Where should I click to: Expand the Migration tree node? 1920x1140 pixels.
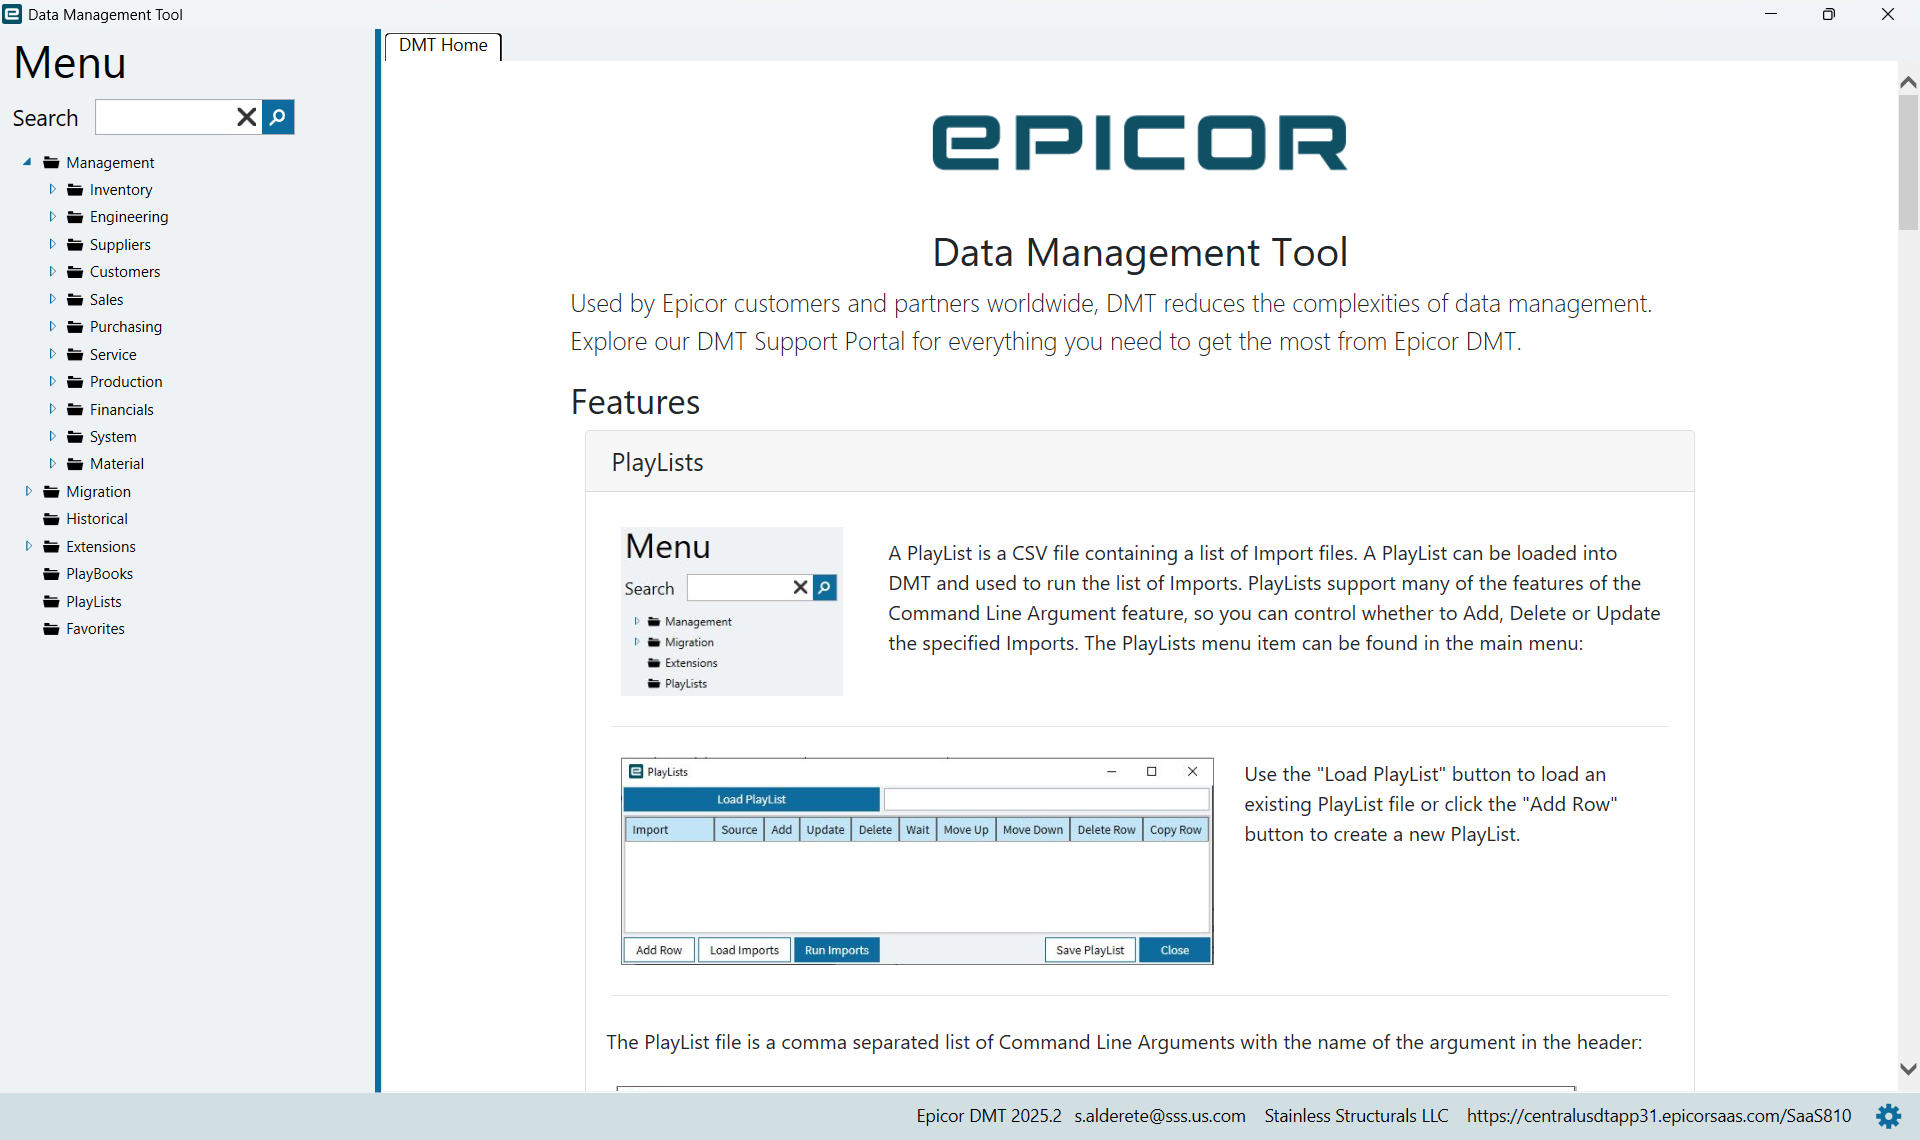(x=29, y=491)
